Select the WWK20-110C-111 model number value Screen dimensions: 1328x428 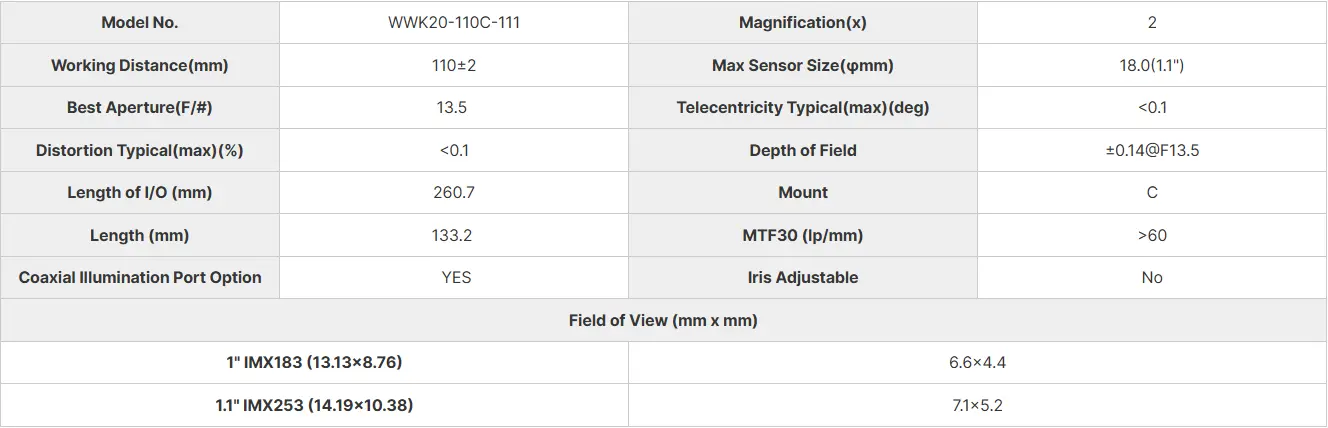coord(454,23)
